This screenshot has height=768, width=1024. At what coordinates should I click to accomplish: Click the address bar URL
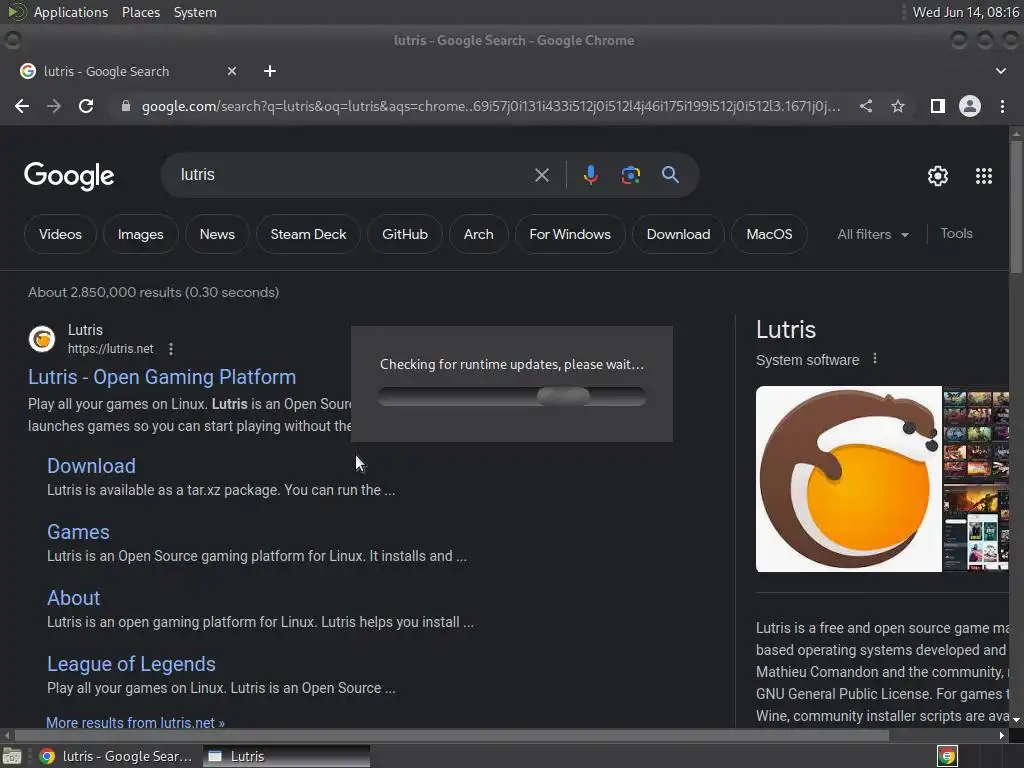[491, 106]
